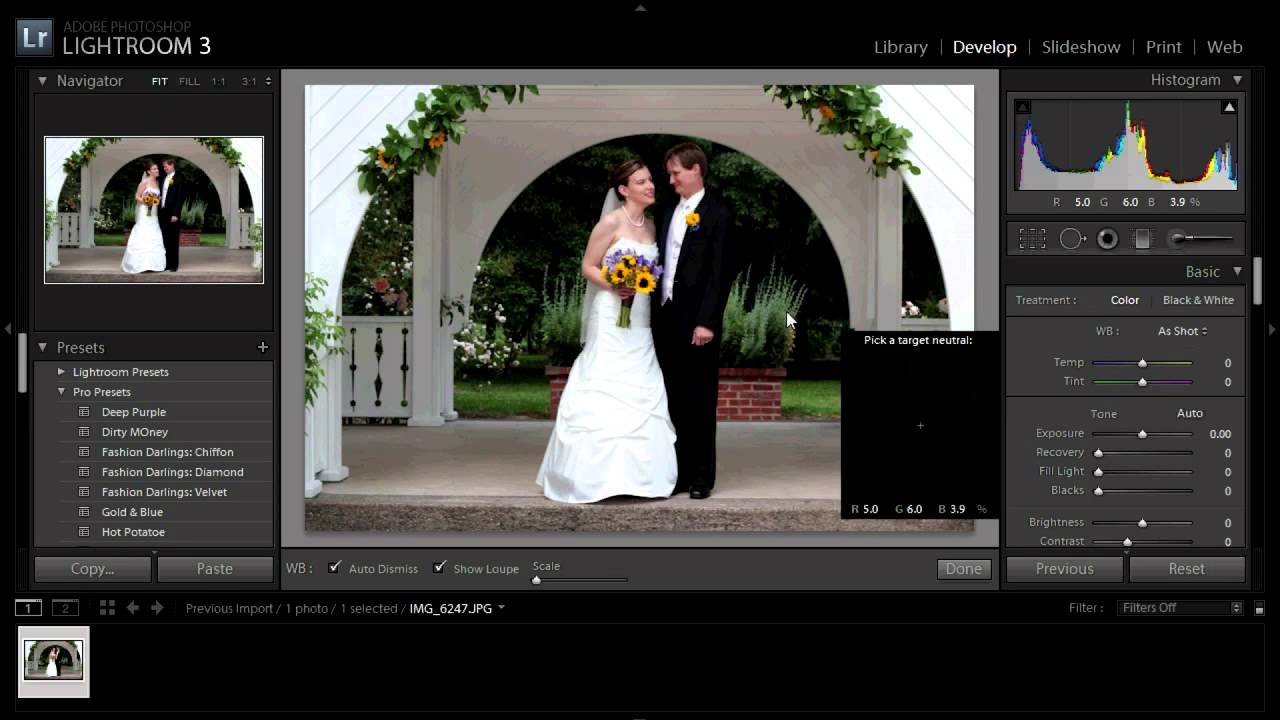Set Navigator zoom to FILL
The height and width of the screenshot is (720, 1280).
189,81
